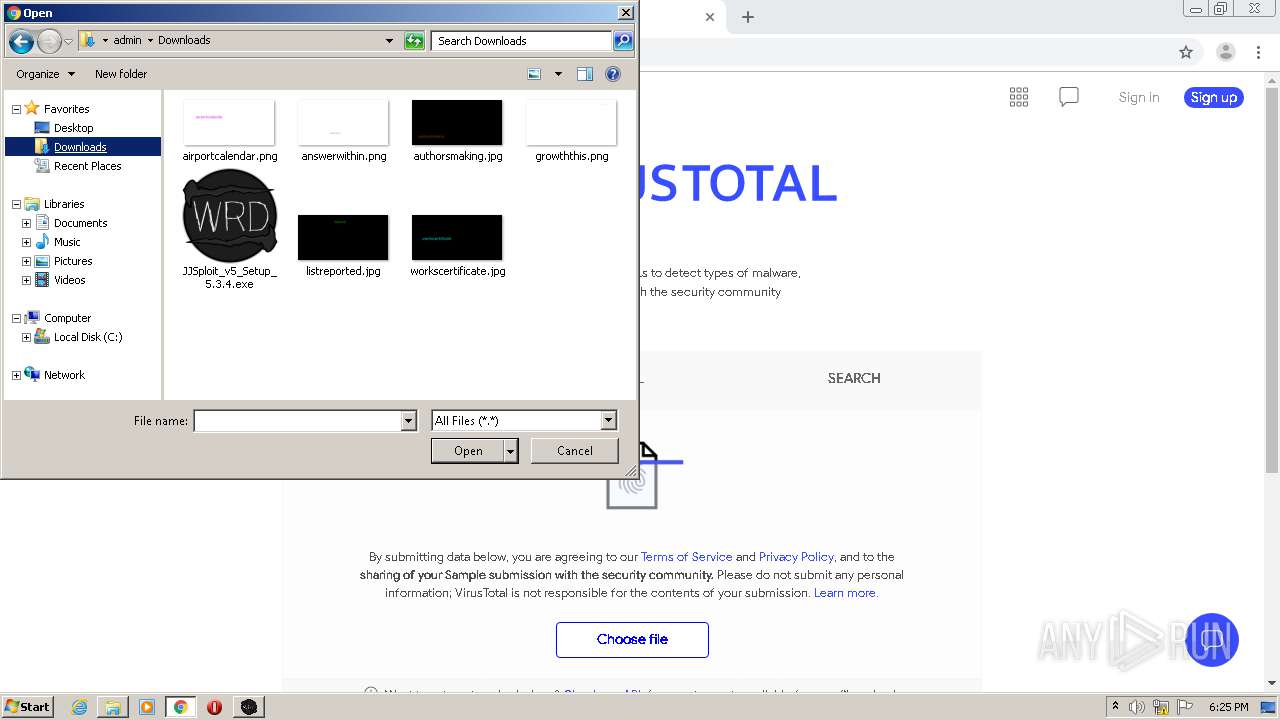Select authorsmaking.jpg file

[457, 131]
